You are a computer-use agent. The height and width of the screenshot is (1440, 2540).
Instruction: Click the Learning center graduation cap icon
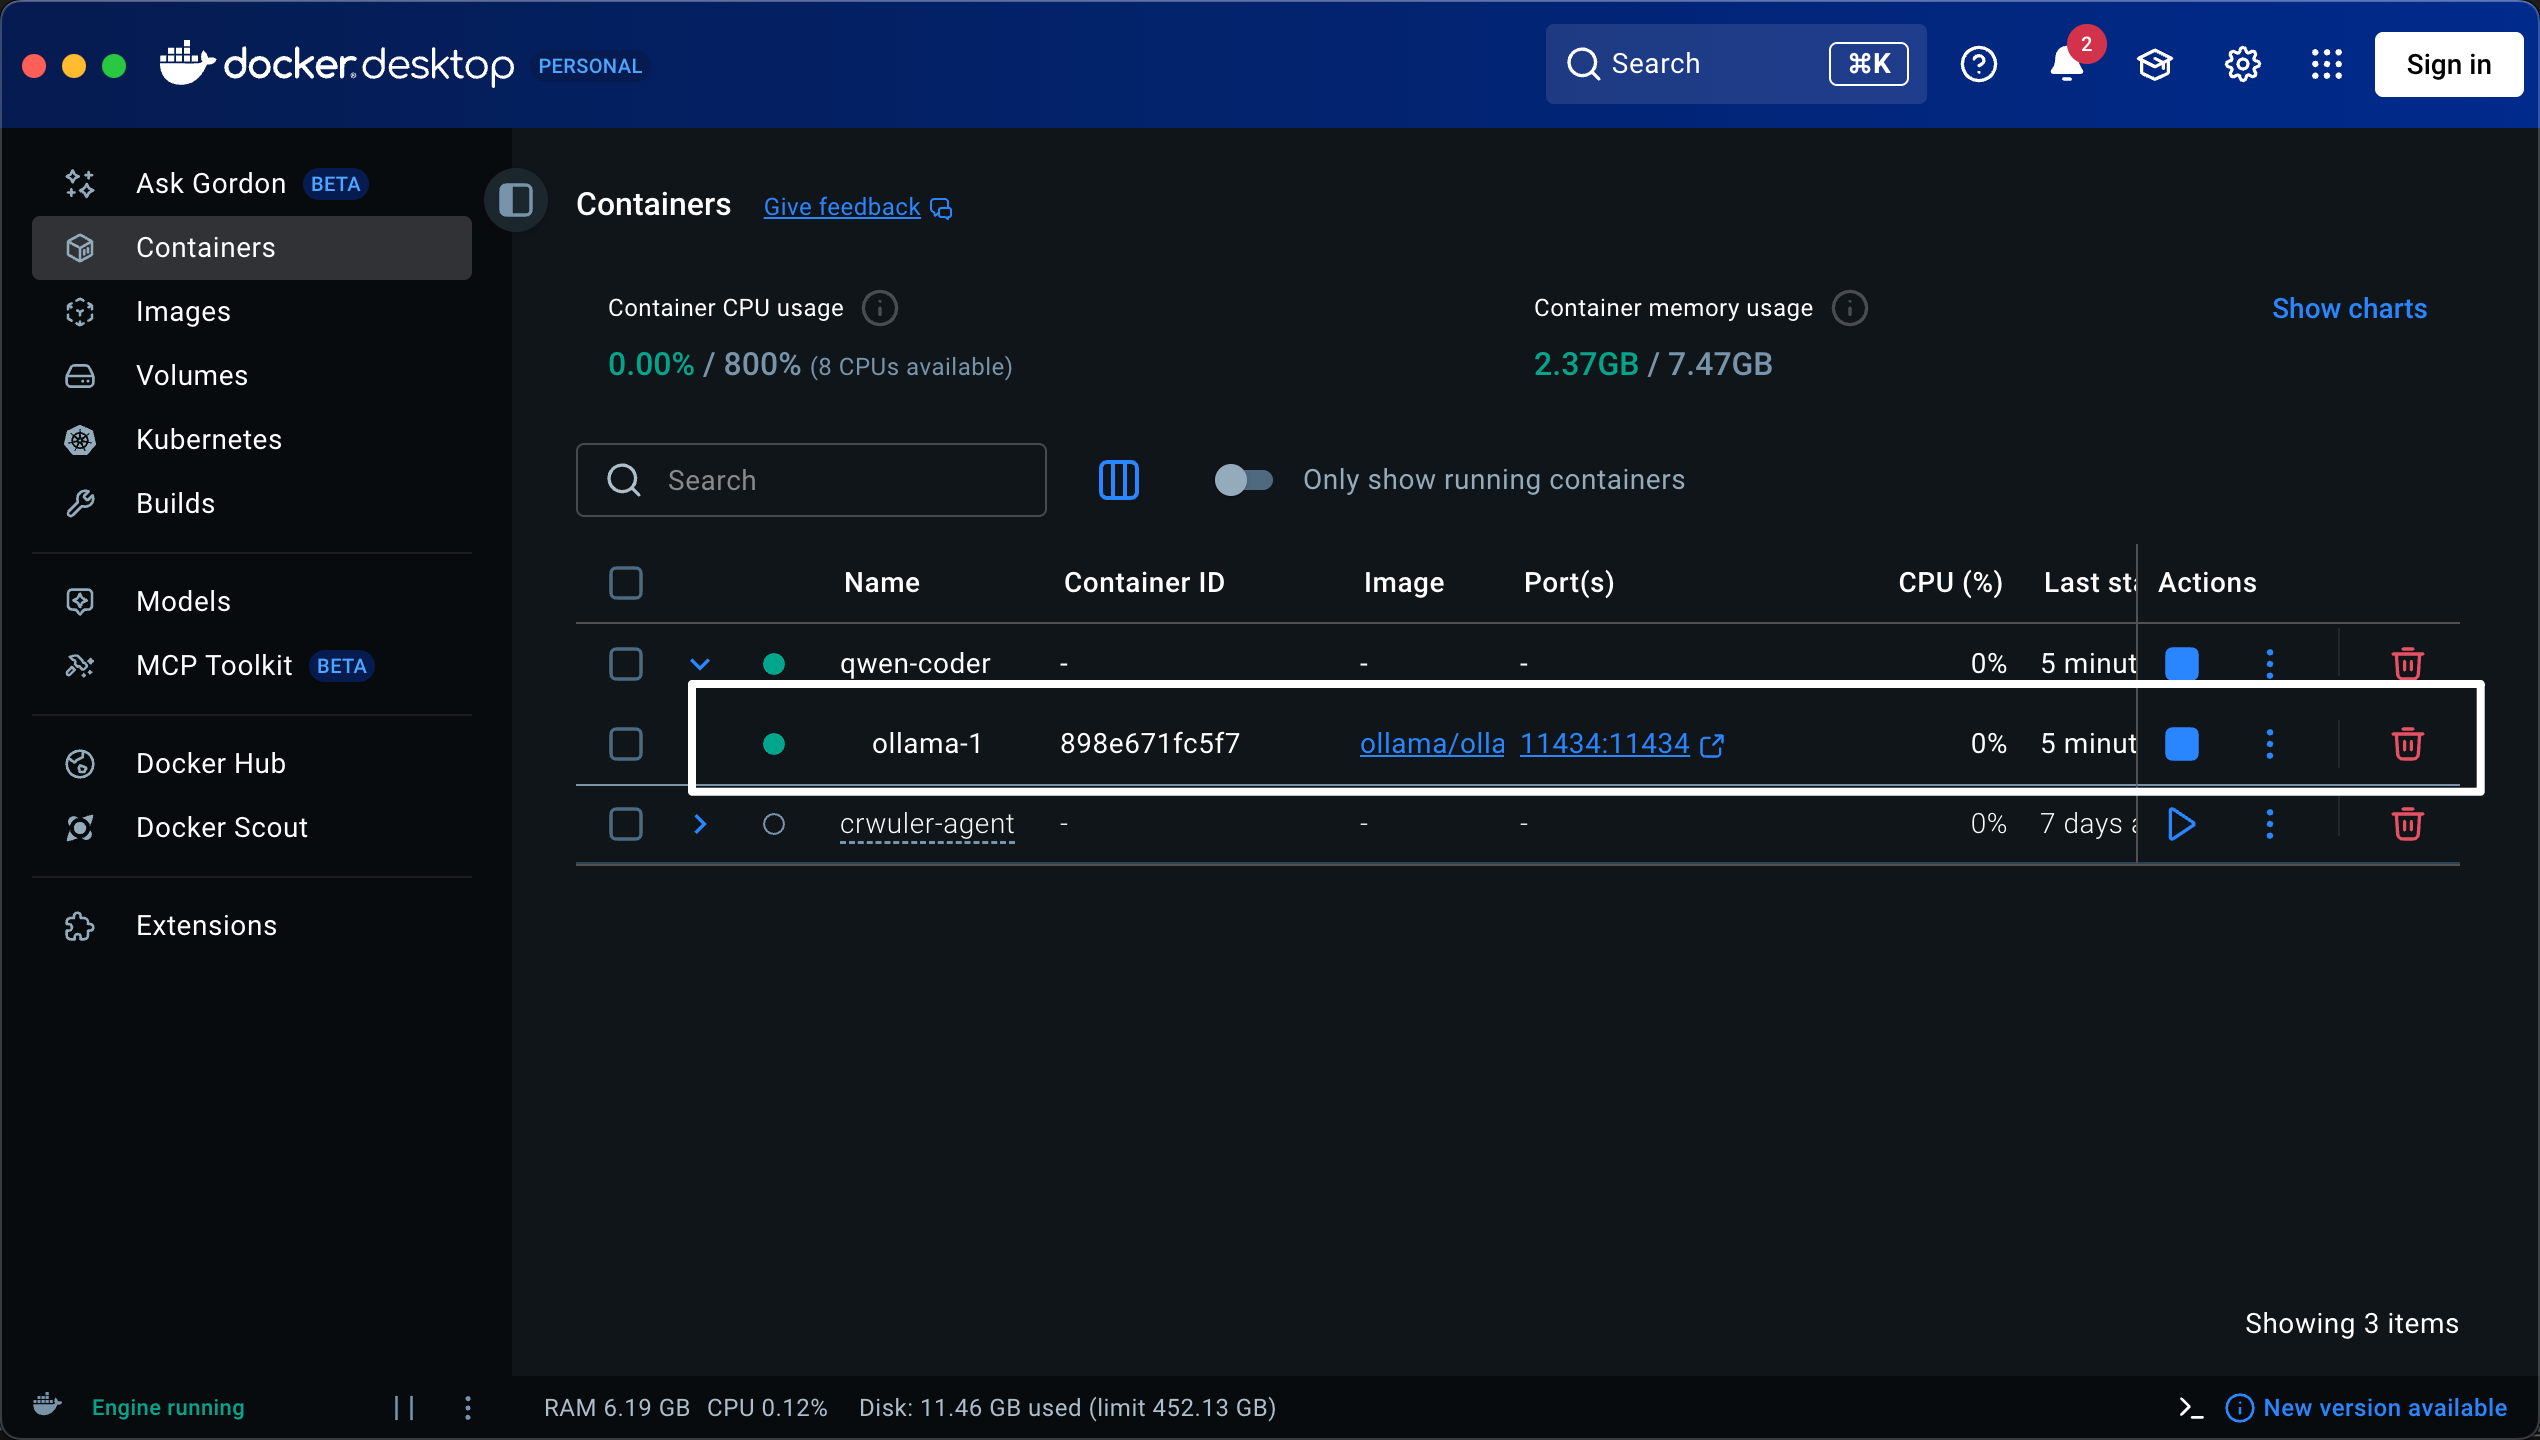point(2154,64)
